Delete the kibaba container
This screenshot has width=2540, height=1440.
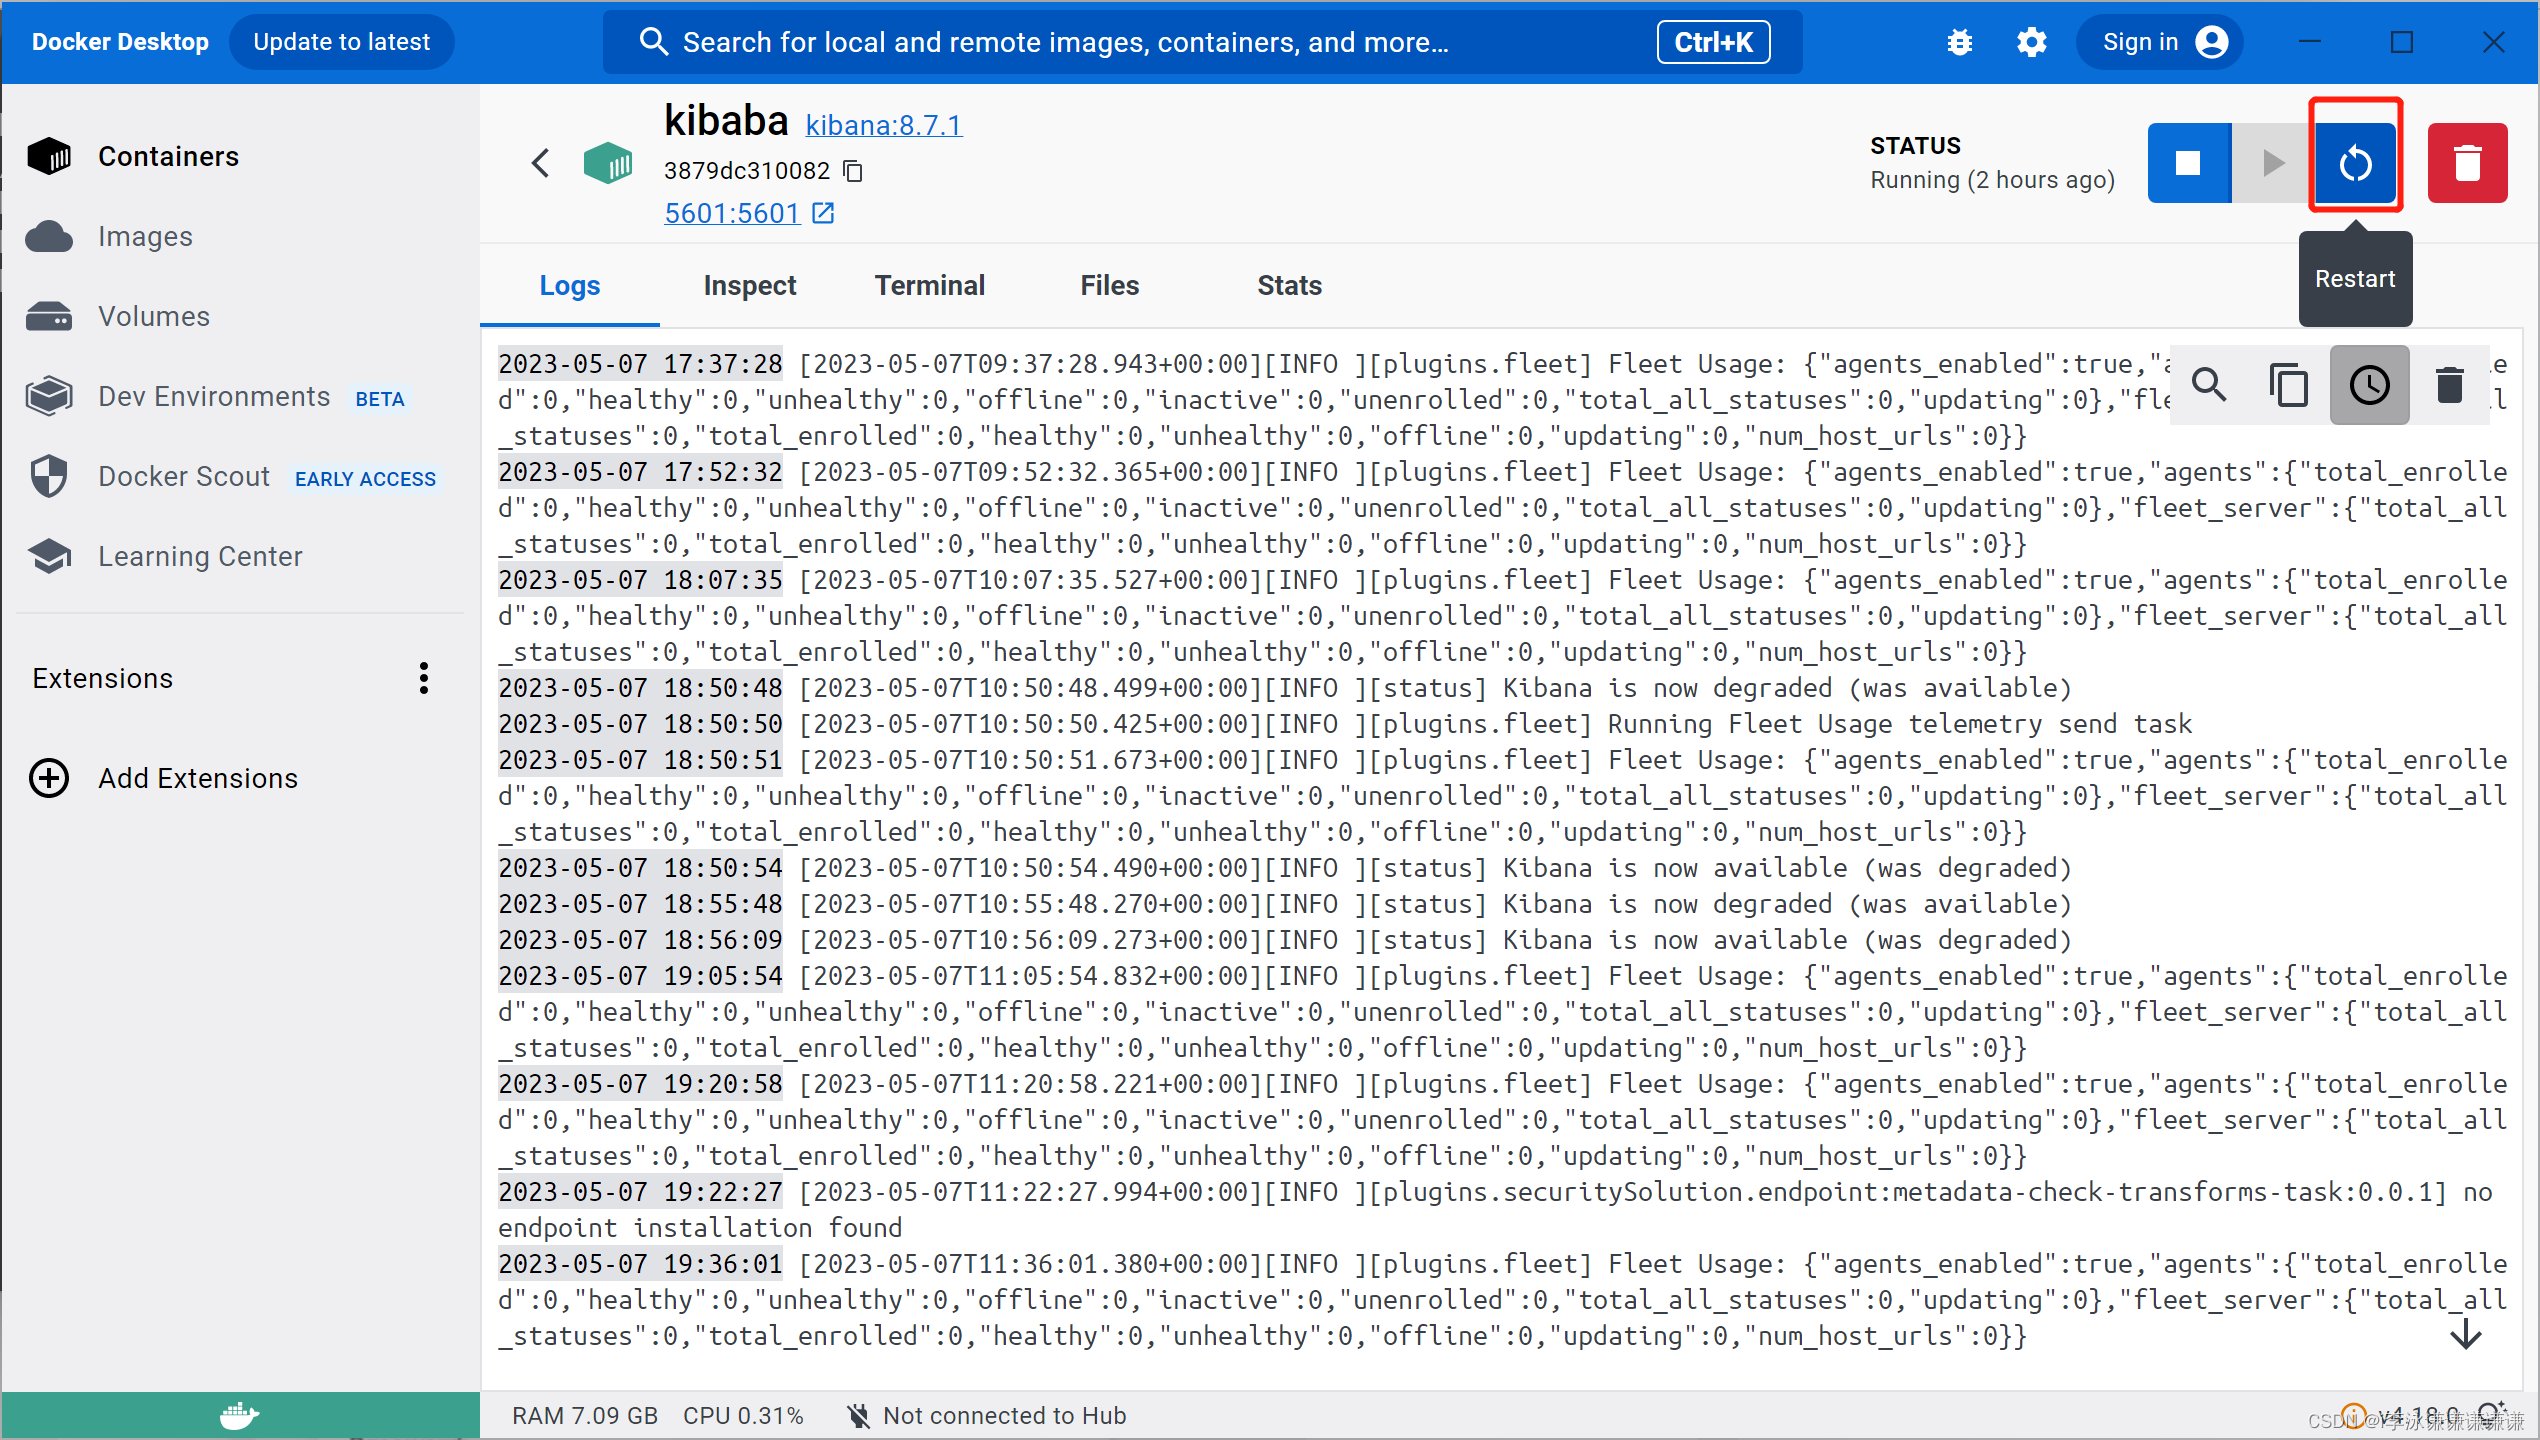pyautogui.click(x=2466, y=163)
